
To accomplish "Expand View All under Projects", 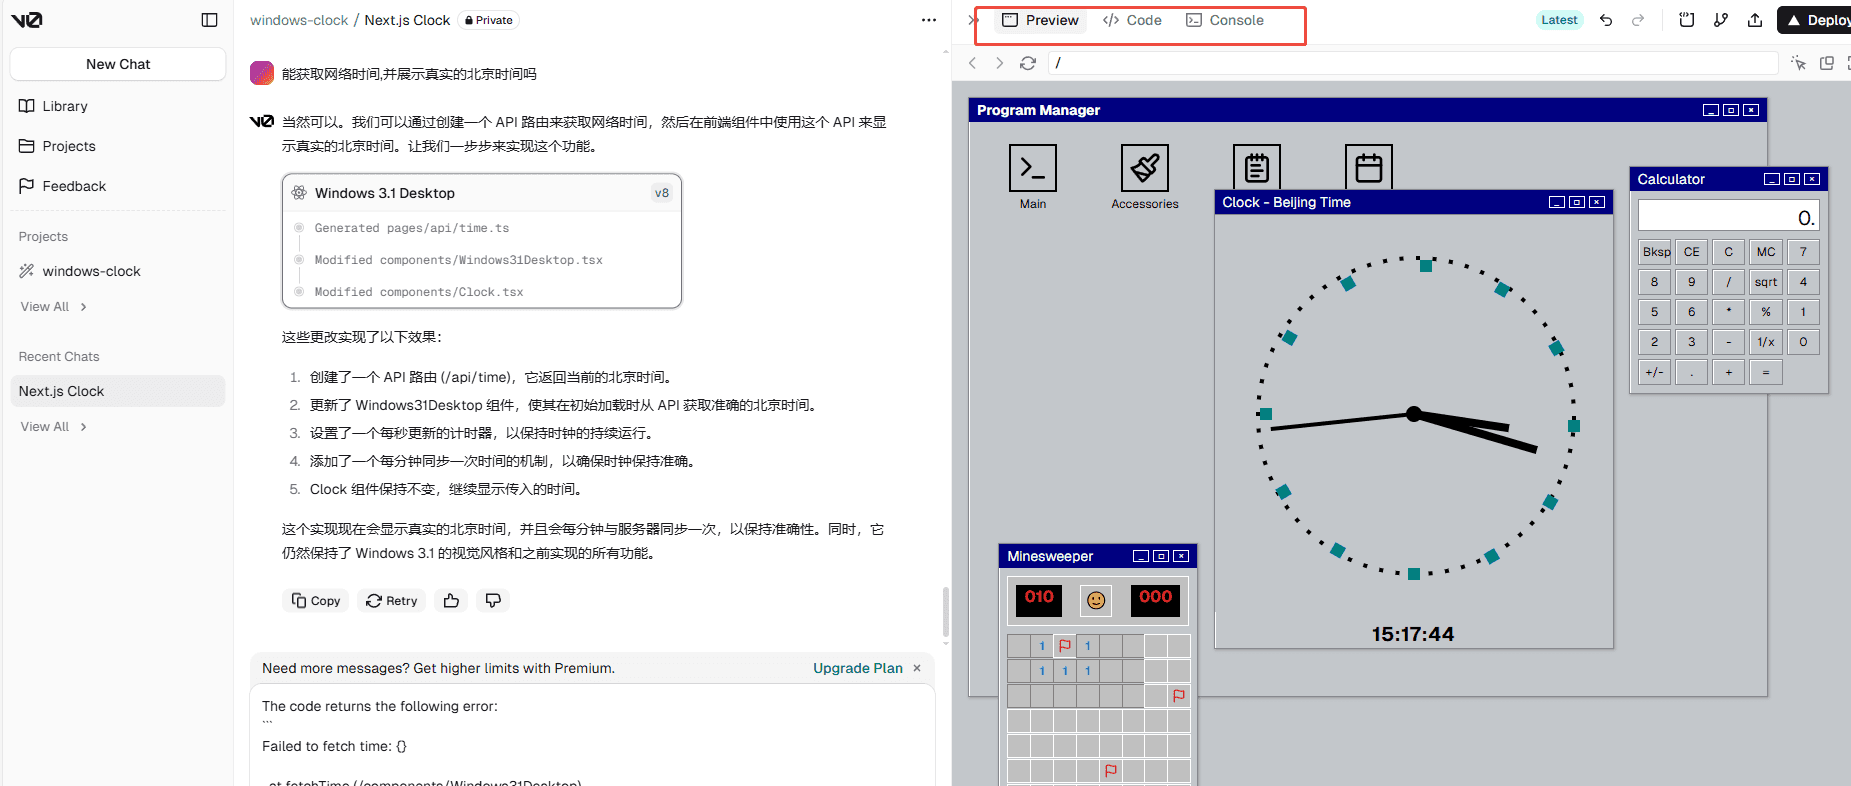I will point(54,307).
